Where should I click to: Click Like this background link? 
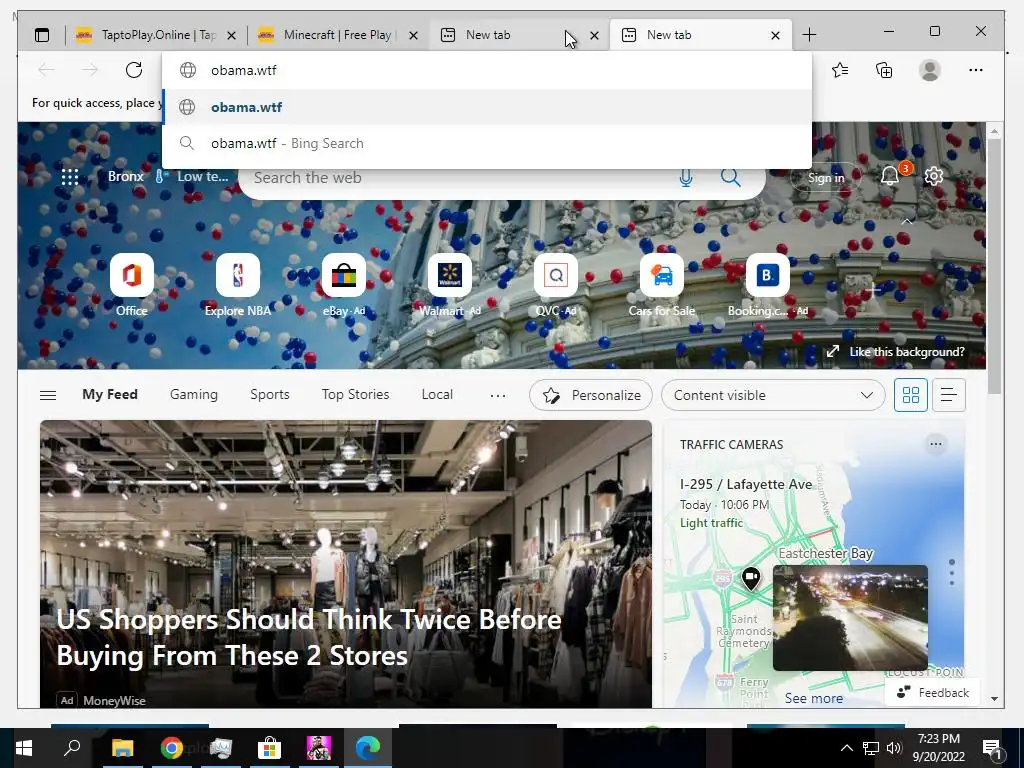click(896, 352)
